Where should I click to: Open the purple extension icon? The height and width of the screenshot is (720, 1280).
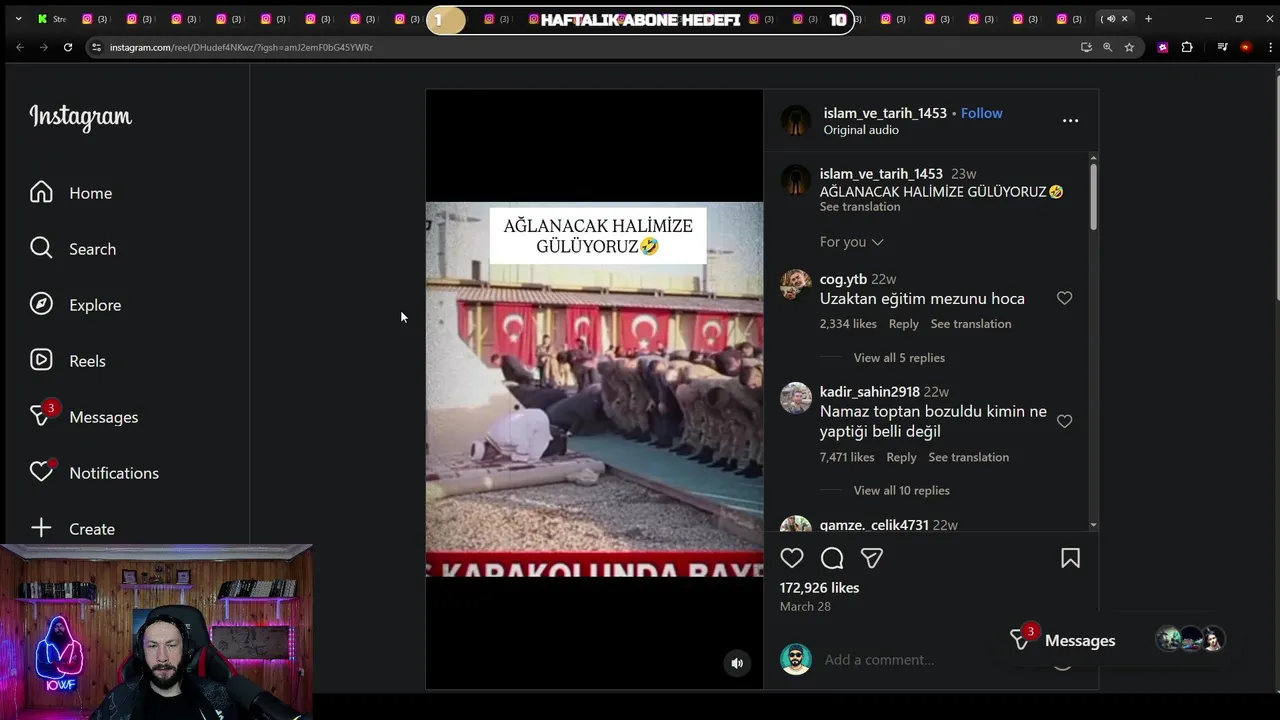click(x=1162, y=47)
